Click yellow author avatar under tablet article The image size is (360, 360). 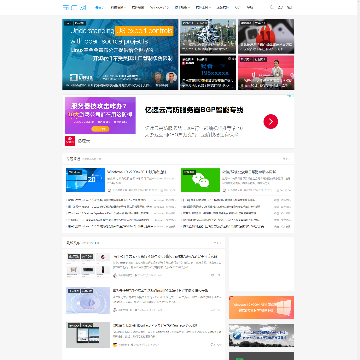click(115, 344)
